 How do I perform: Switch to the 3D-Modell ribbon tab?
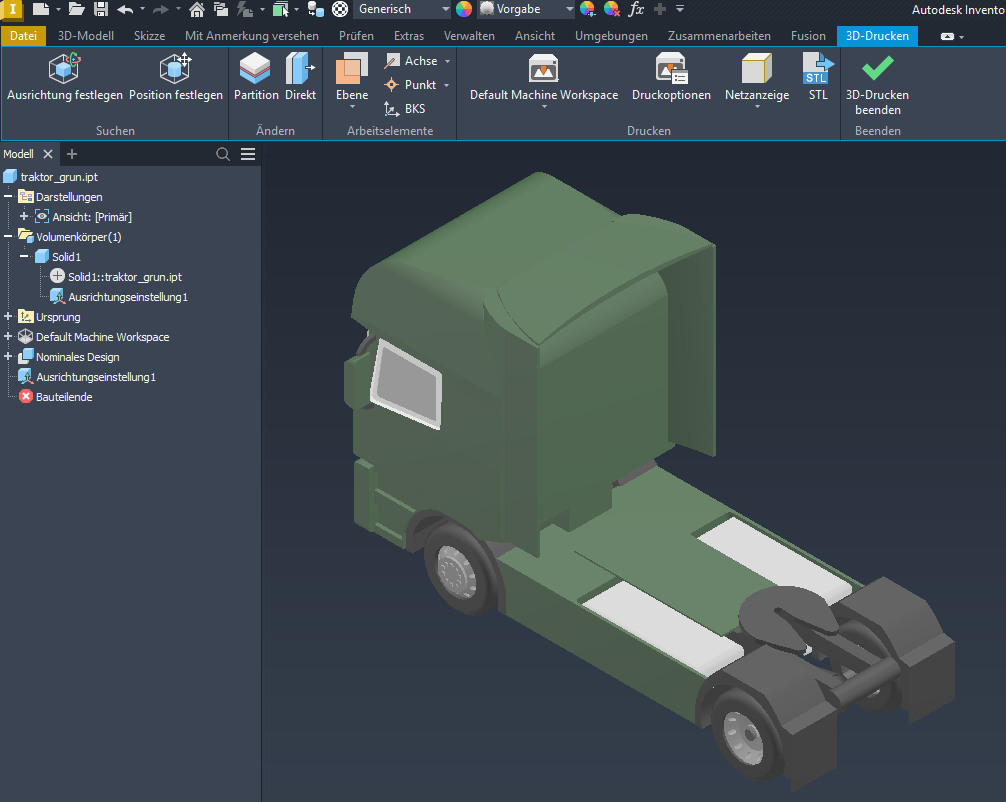(x=86, y=36)
